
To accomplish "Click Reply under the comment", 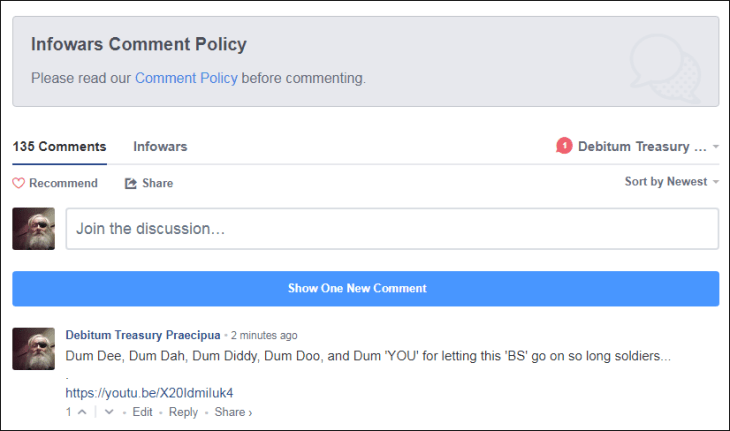I will (x=183, y=412).
